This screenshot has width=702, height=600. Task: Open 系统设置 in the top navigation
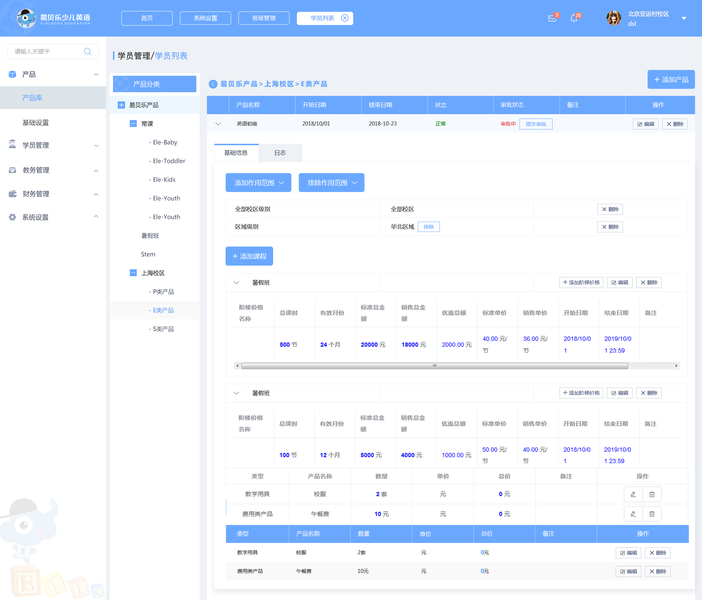click(x=205, y=18)
